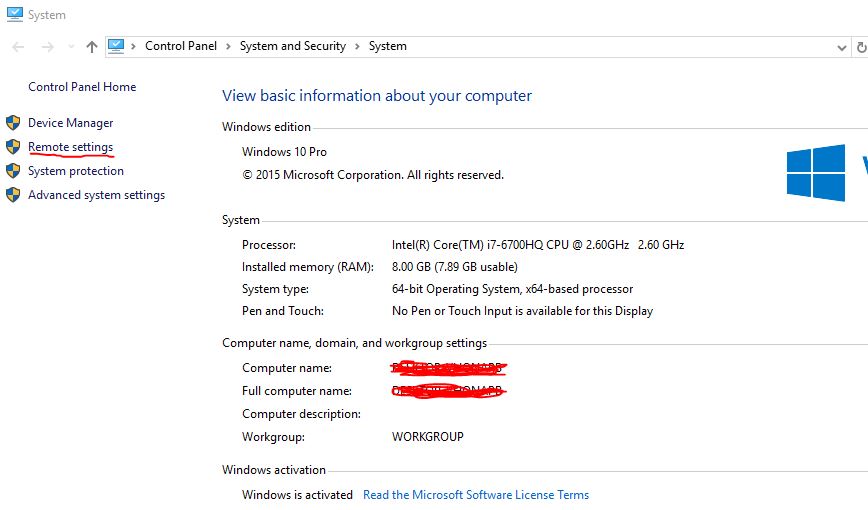The image size is (868, 510).
Task: Click 'View basic information about your computer' heading
Action: pyautogui.click(x=377, y=96)
